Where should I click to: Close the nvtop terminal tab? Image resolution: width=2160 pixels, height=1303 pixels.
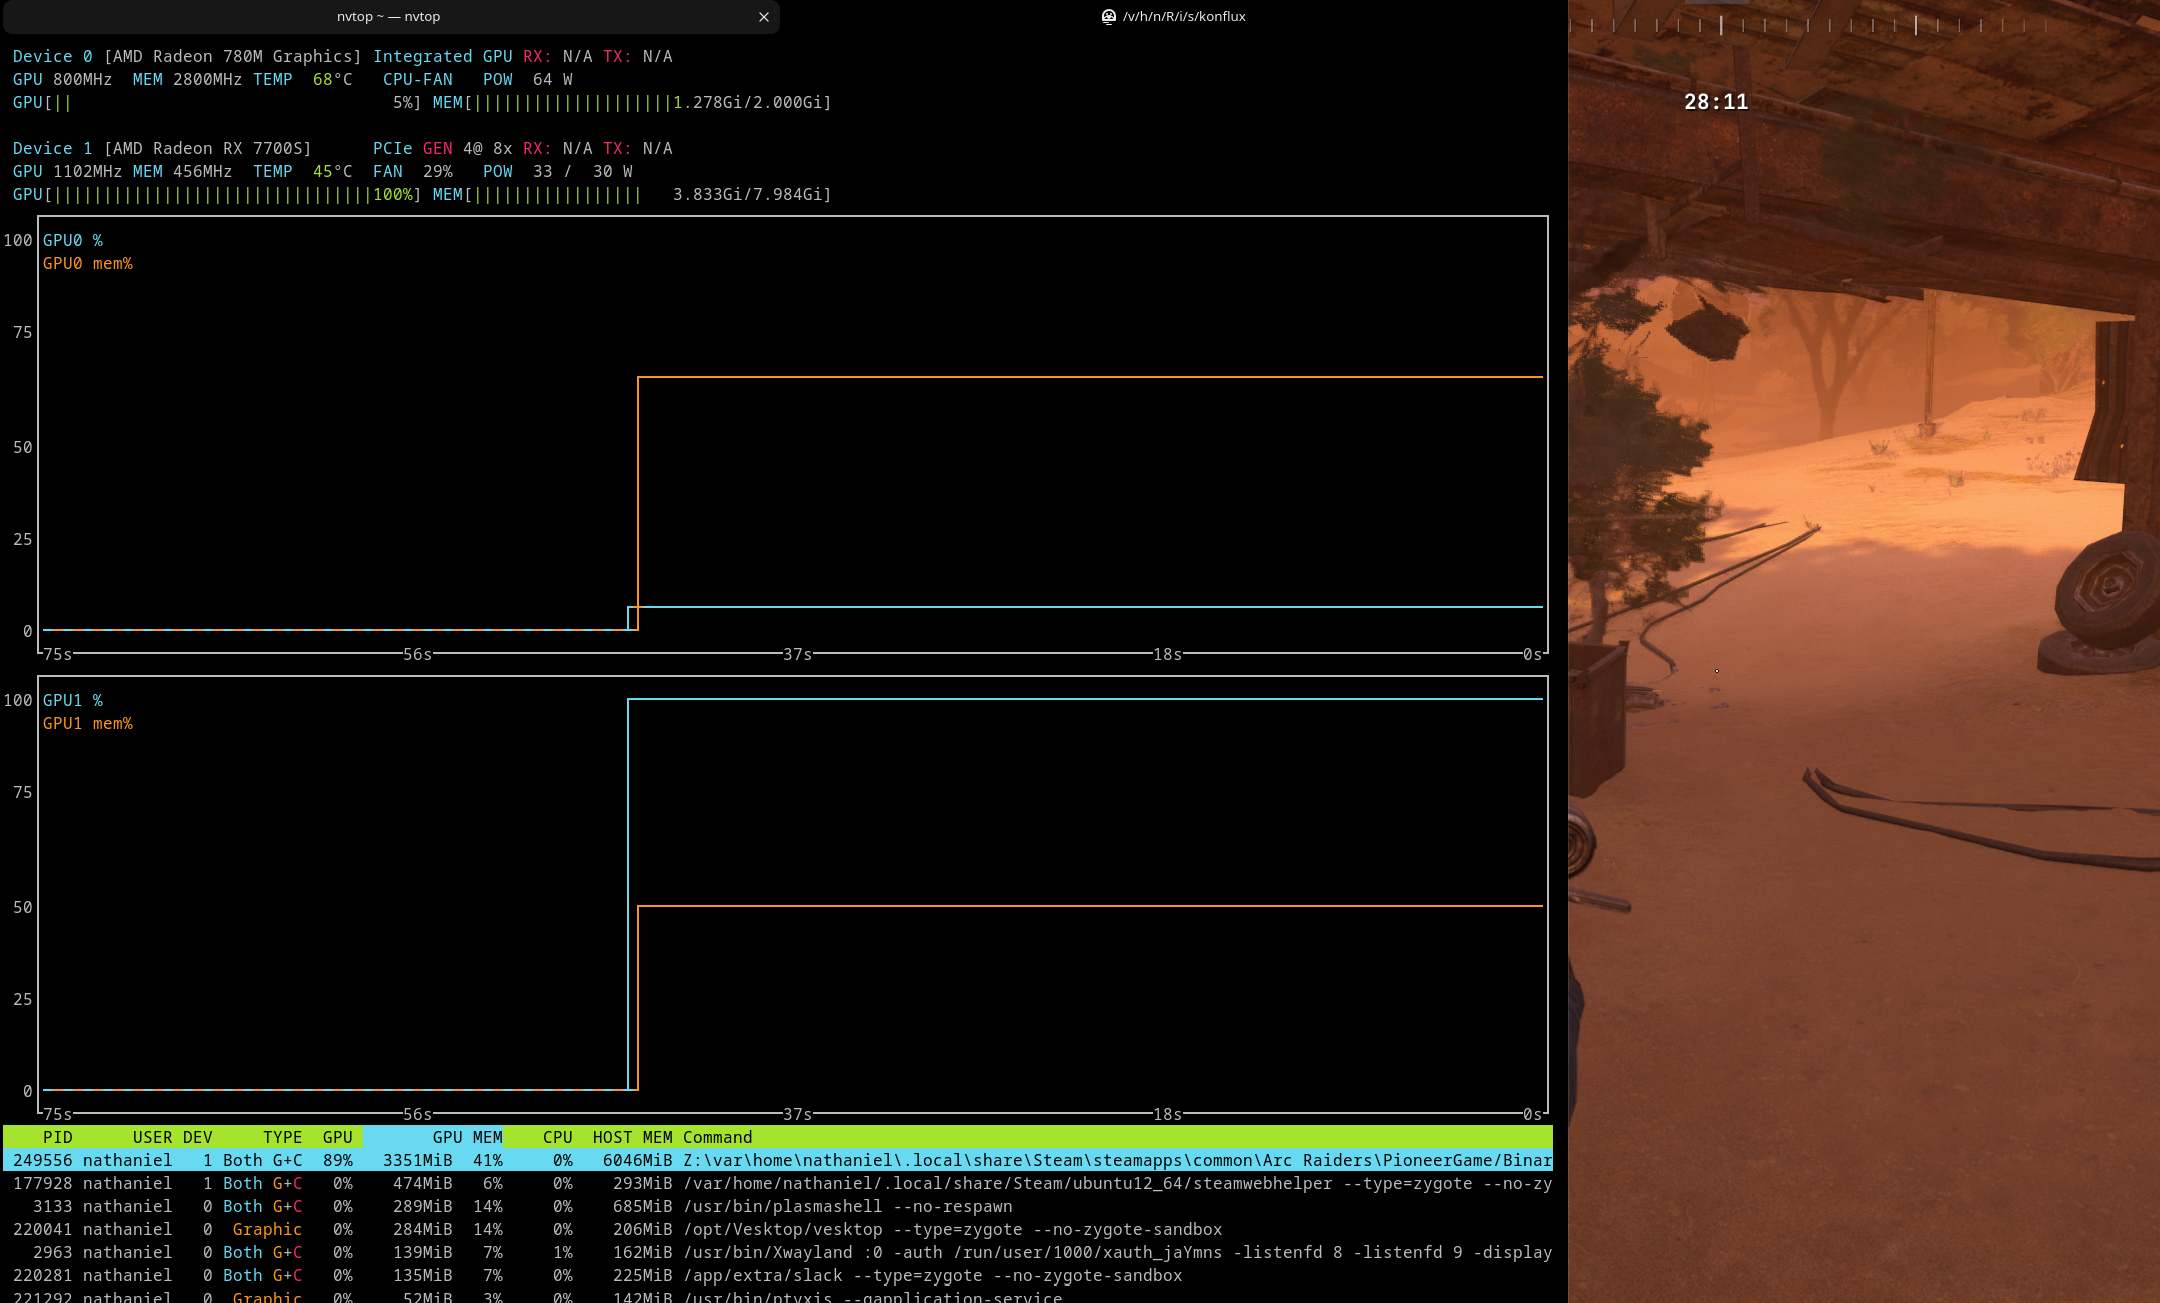click(763, 17)
